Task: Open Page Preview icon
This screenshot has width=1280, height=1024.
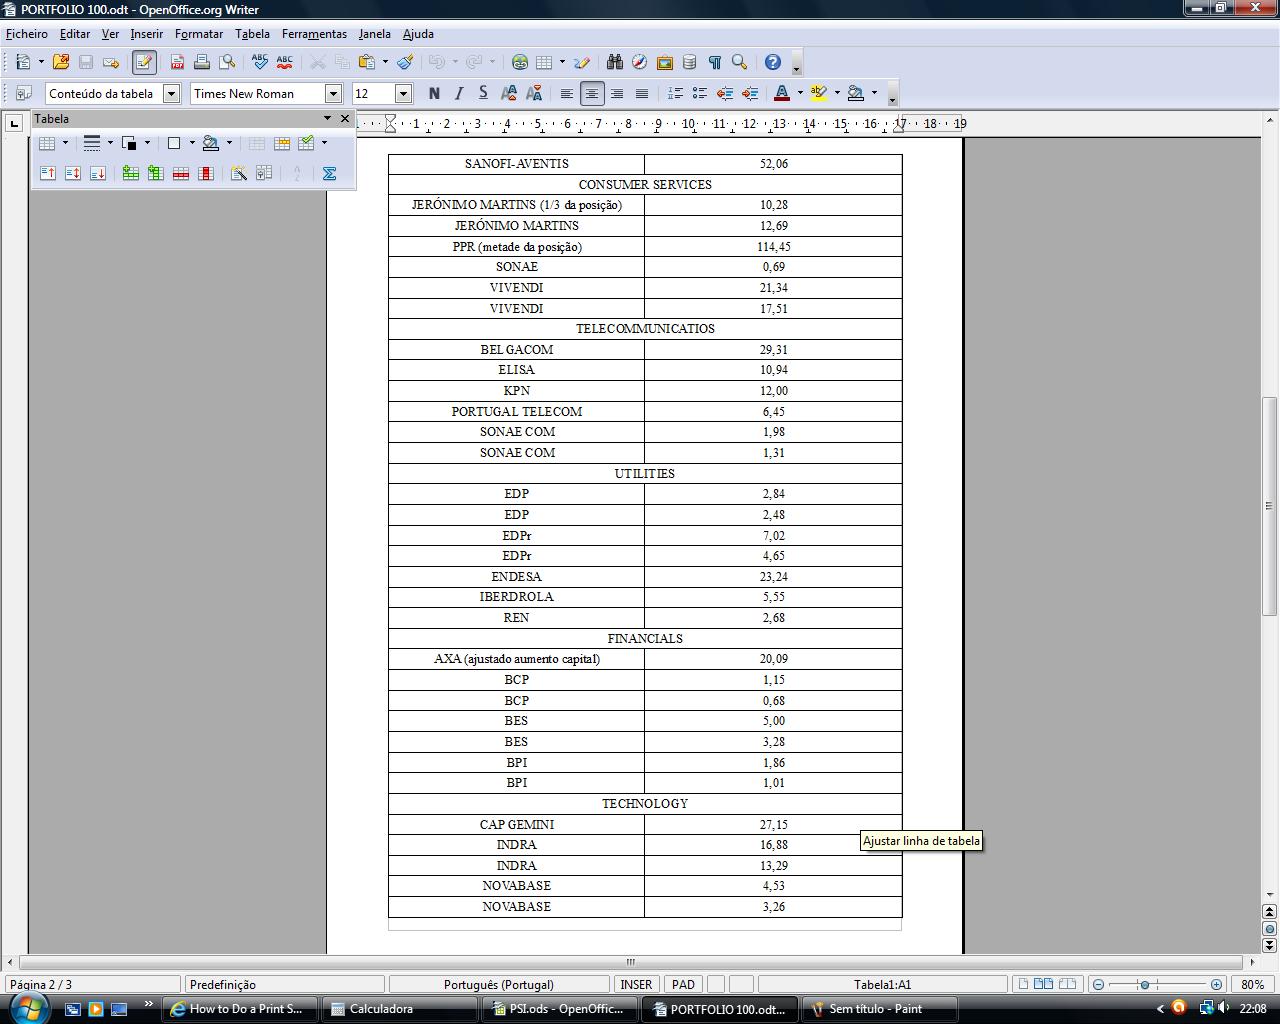Action: (227, 62)
